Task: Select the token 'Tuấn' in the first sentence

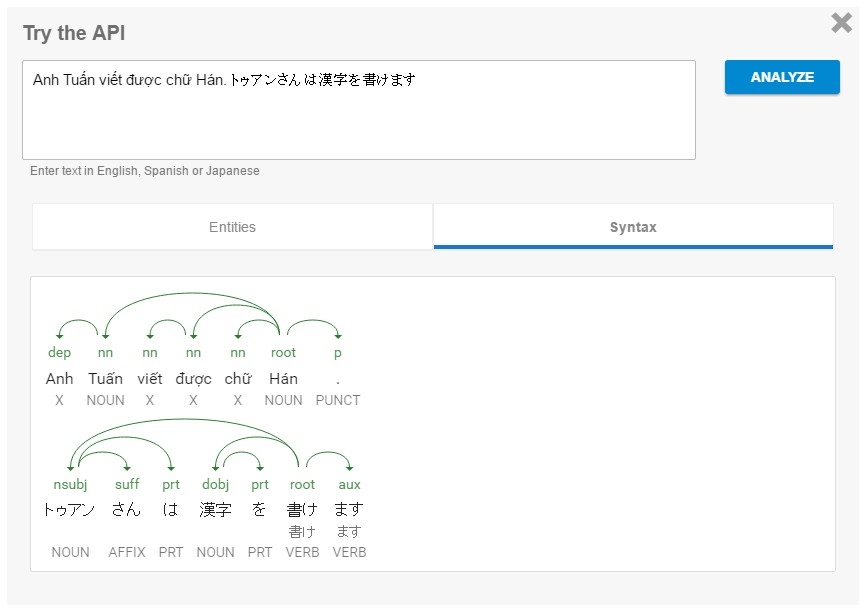Action: tap(105, 378)
